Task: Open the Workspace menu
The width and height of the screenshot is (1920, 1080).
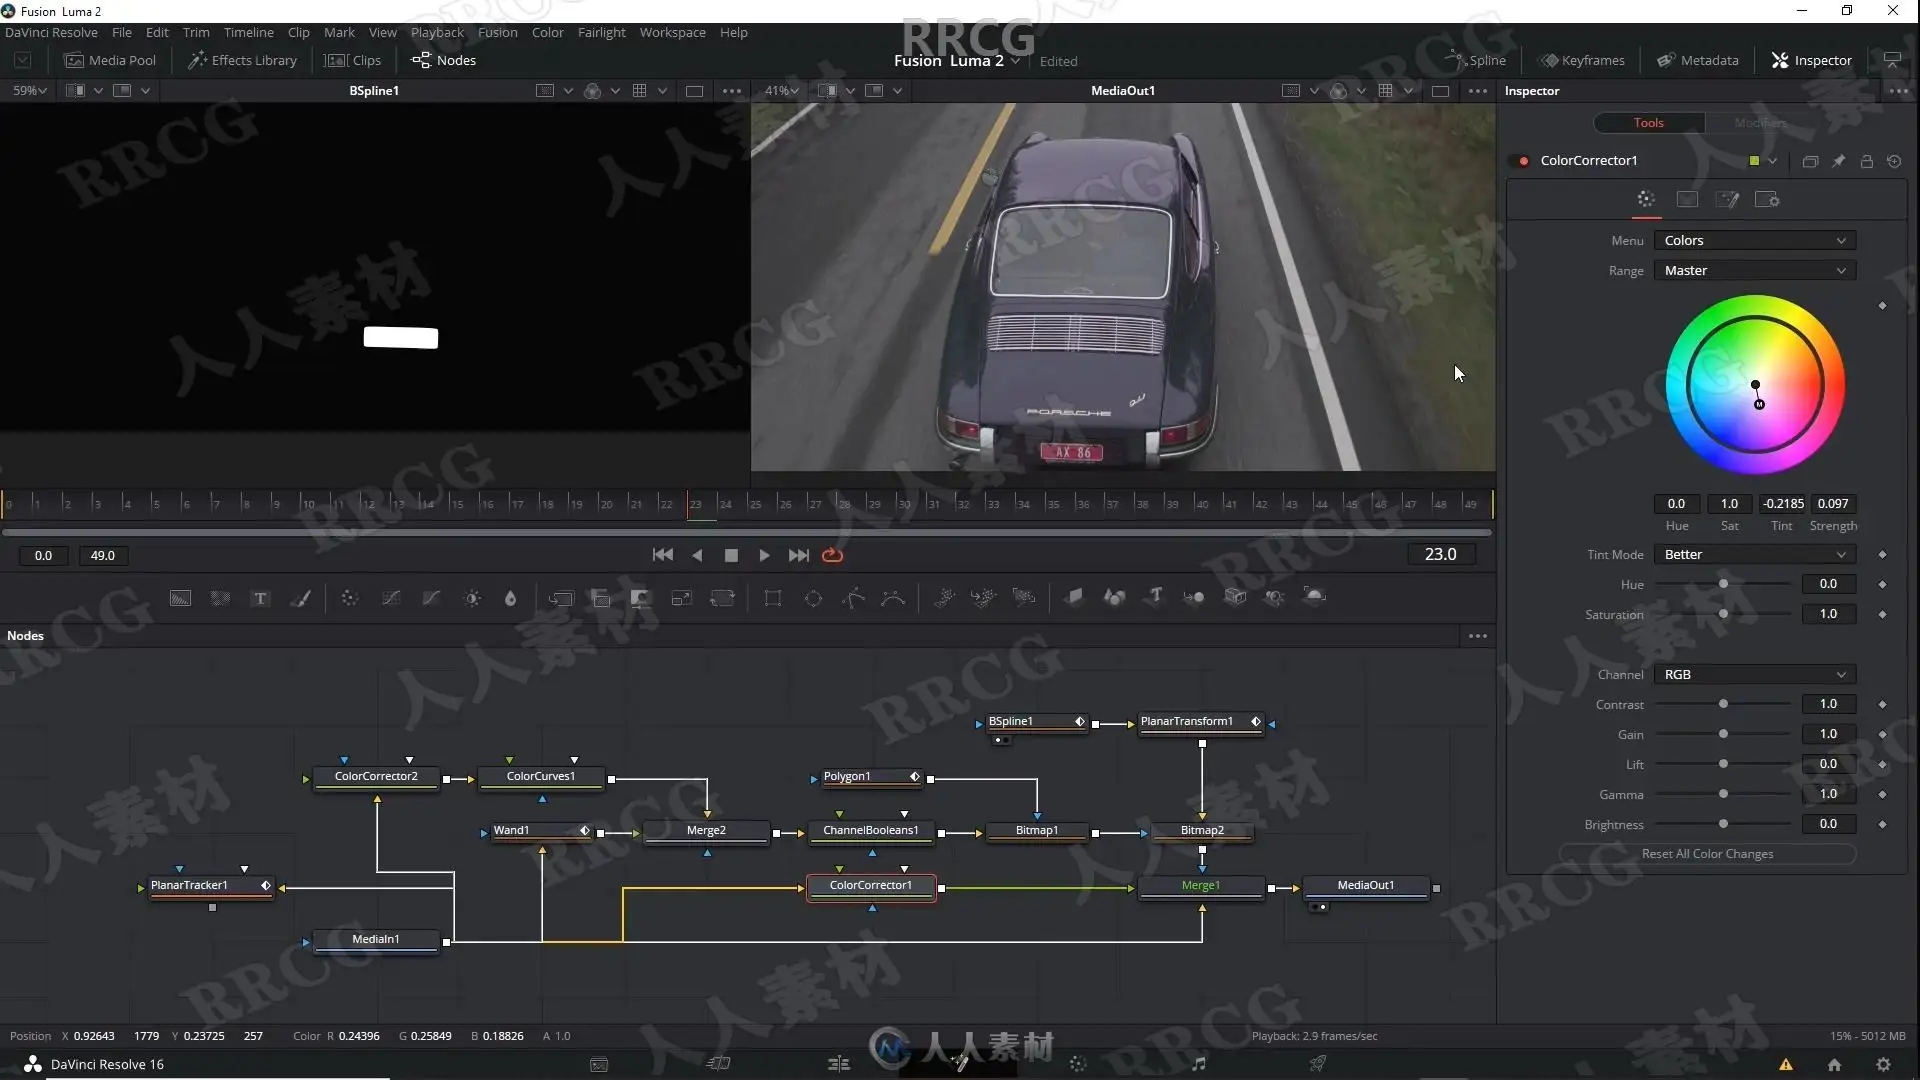Action: coord(672,32)
